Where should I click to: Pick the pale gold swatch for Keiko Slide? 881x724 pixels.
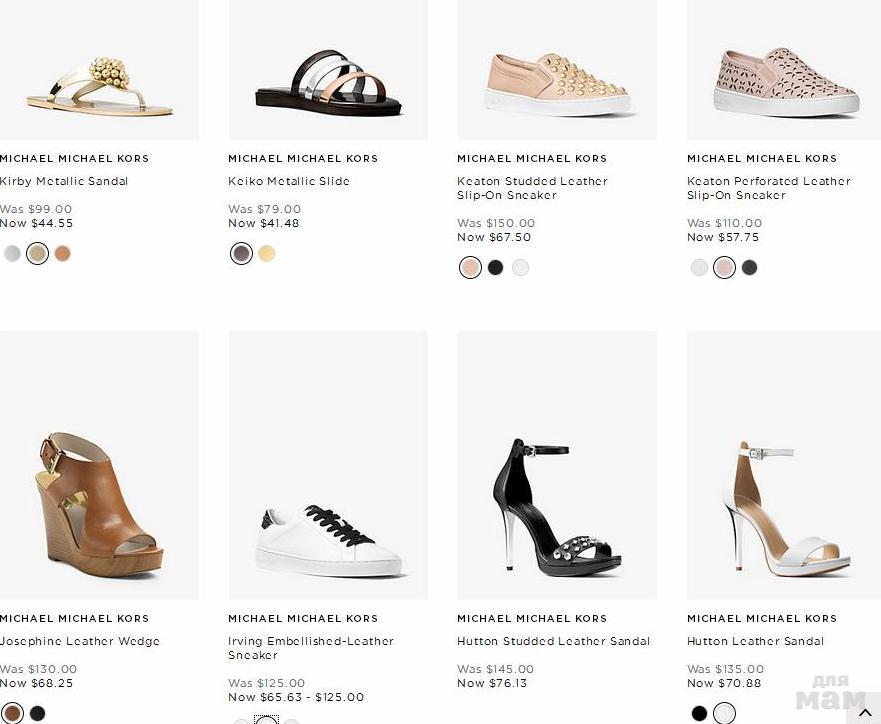coord(266,254)
